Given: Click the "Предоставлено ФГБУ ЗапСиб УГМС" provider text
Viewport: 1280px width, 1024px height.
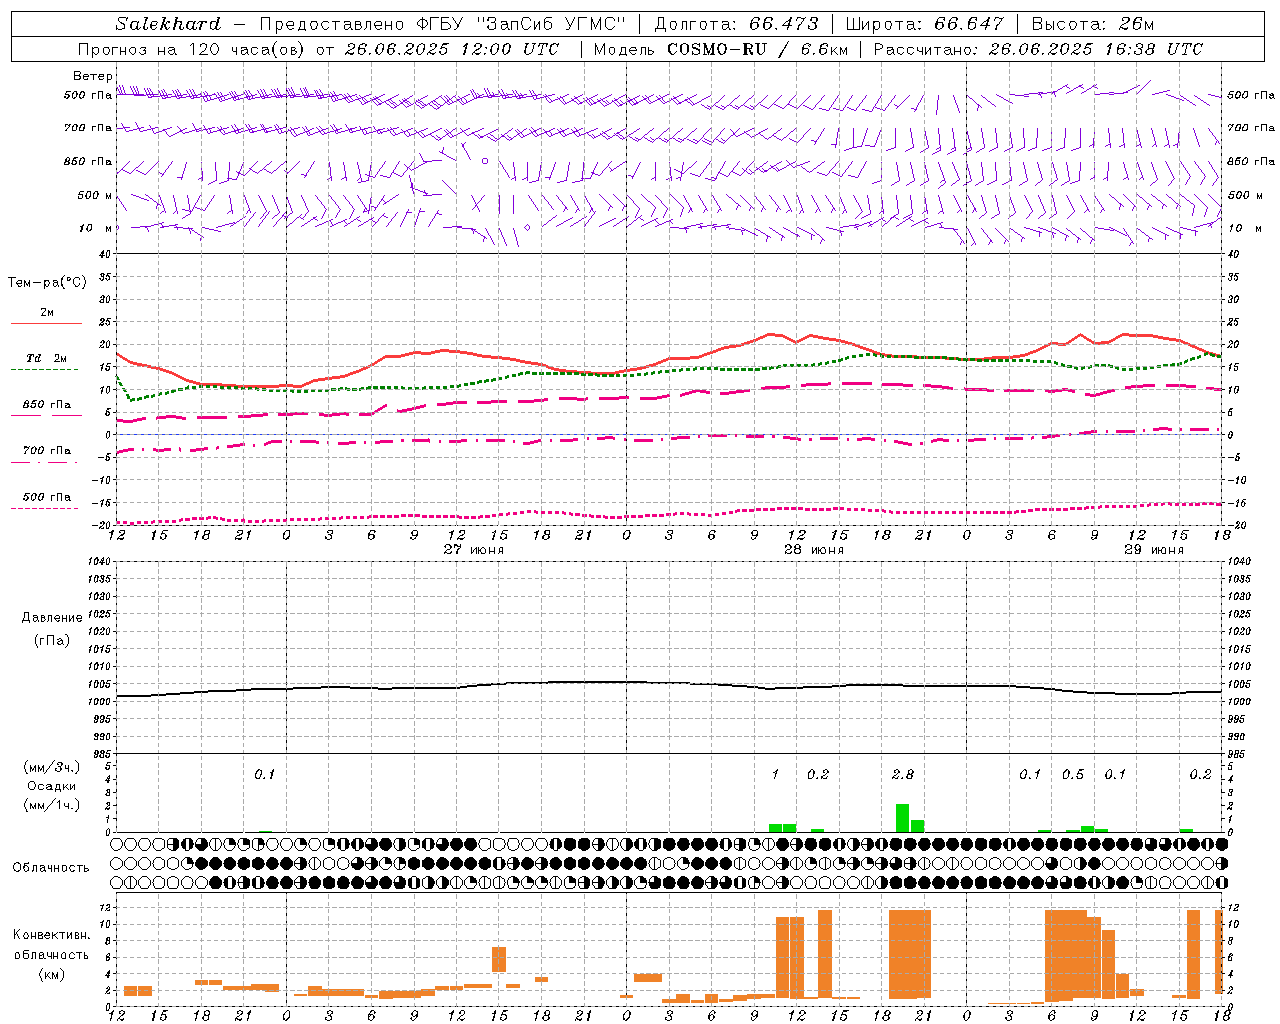Looking at the screenshot, I should tap(441, 24).
